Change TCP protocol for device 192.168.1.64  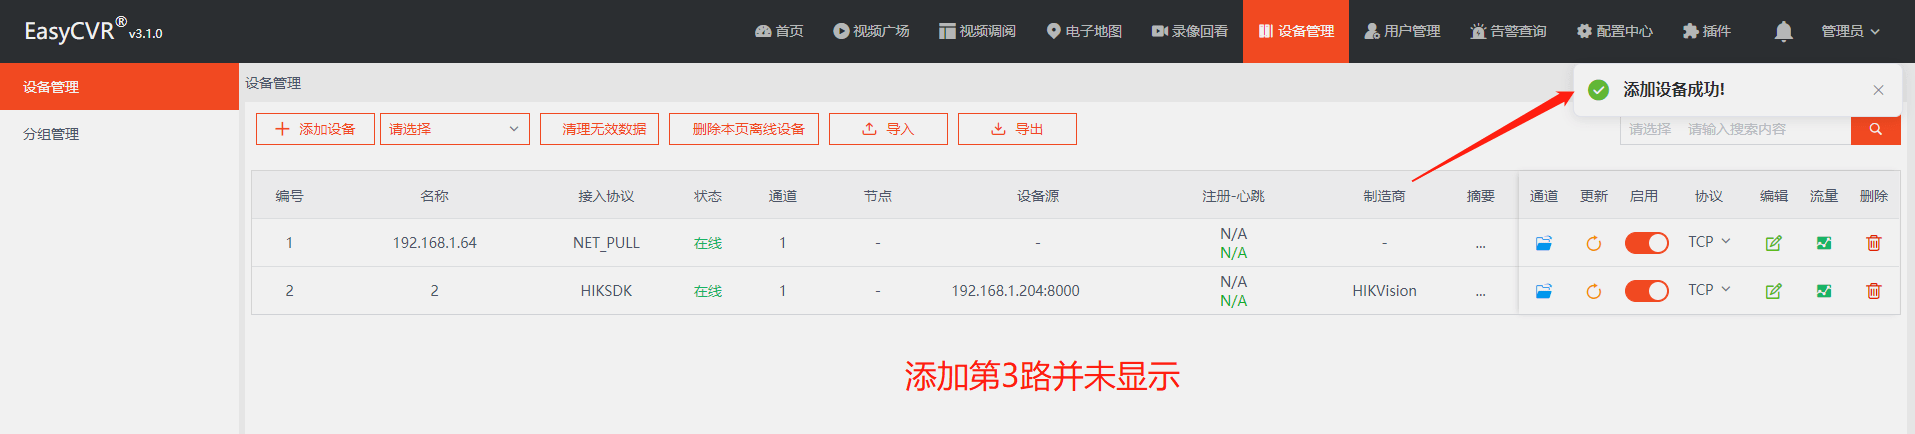pyautogui.click(x=1709, y=242)
